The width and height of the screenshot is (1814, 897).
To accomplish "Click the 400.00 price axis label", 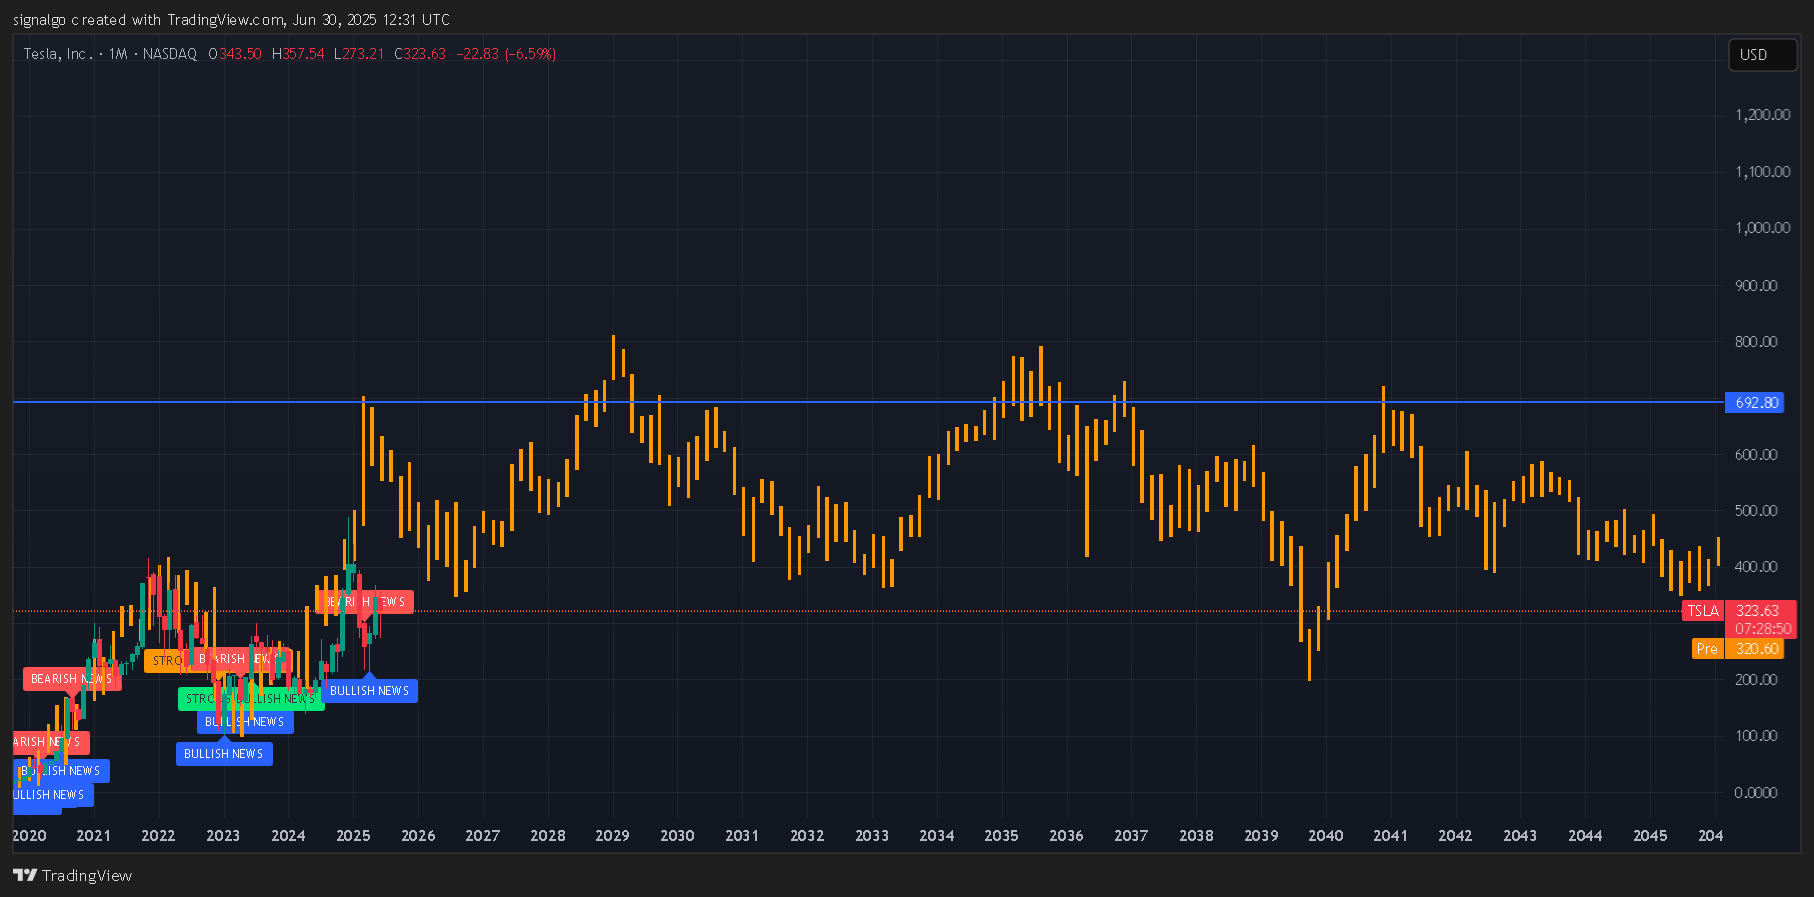I will coord(1756,567).
